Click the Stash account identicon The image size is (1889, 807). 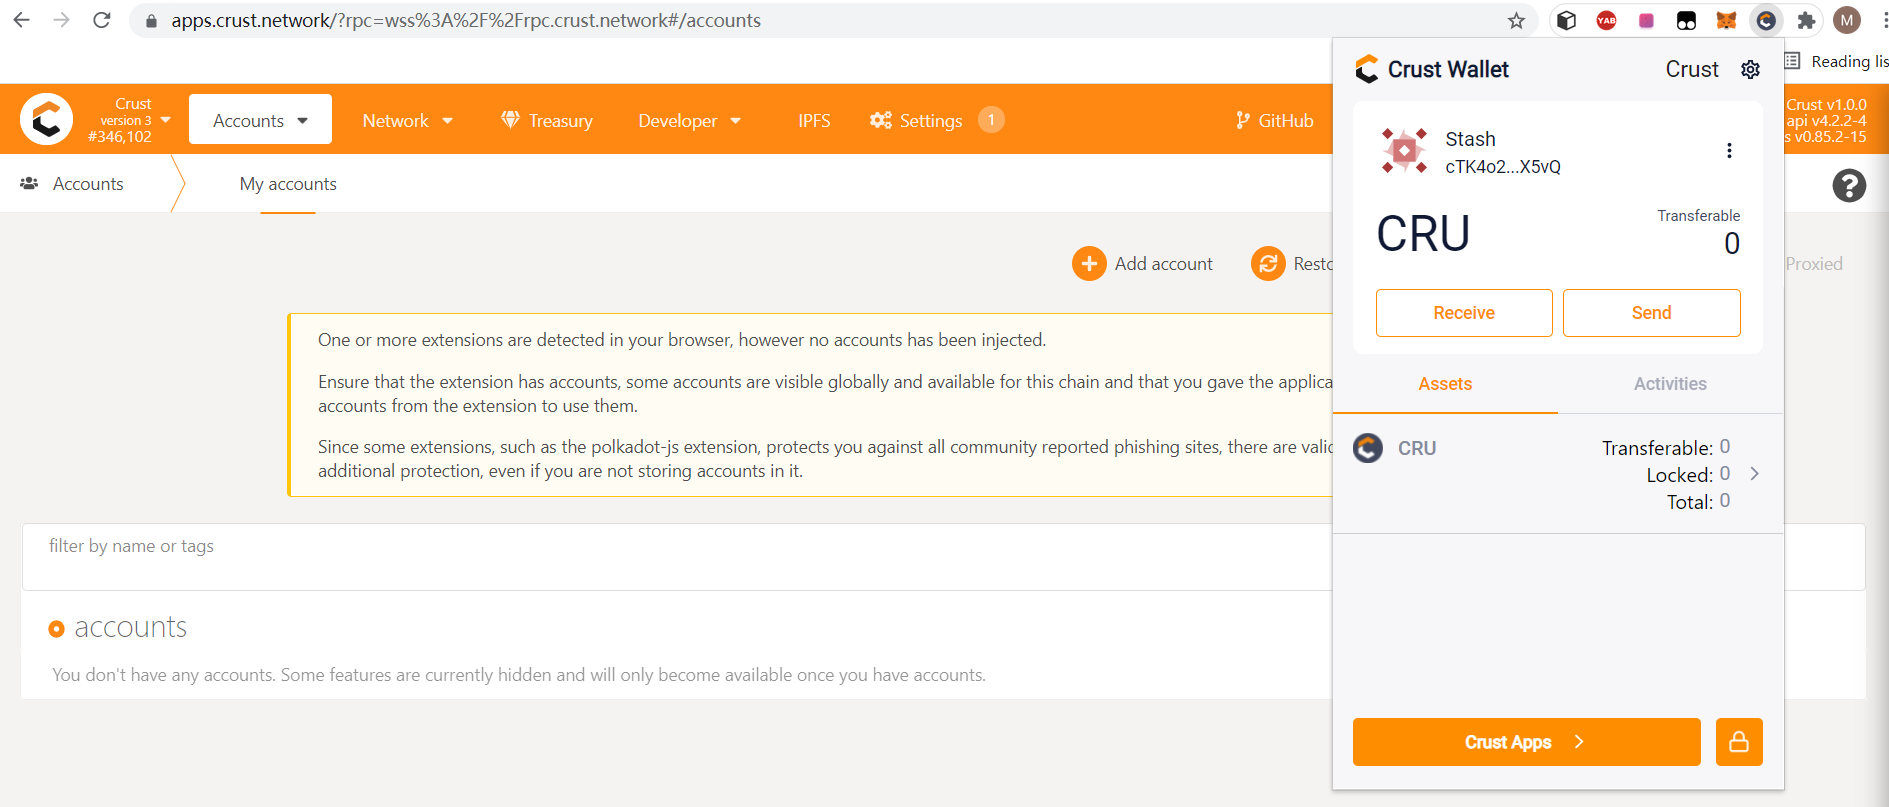pyautogui.click(x=1404, y=150)
